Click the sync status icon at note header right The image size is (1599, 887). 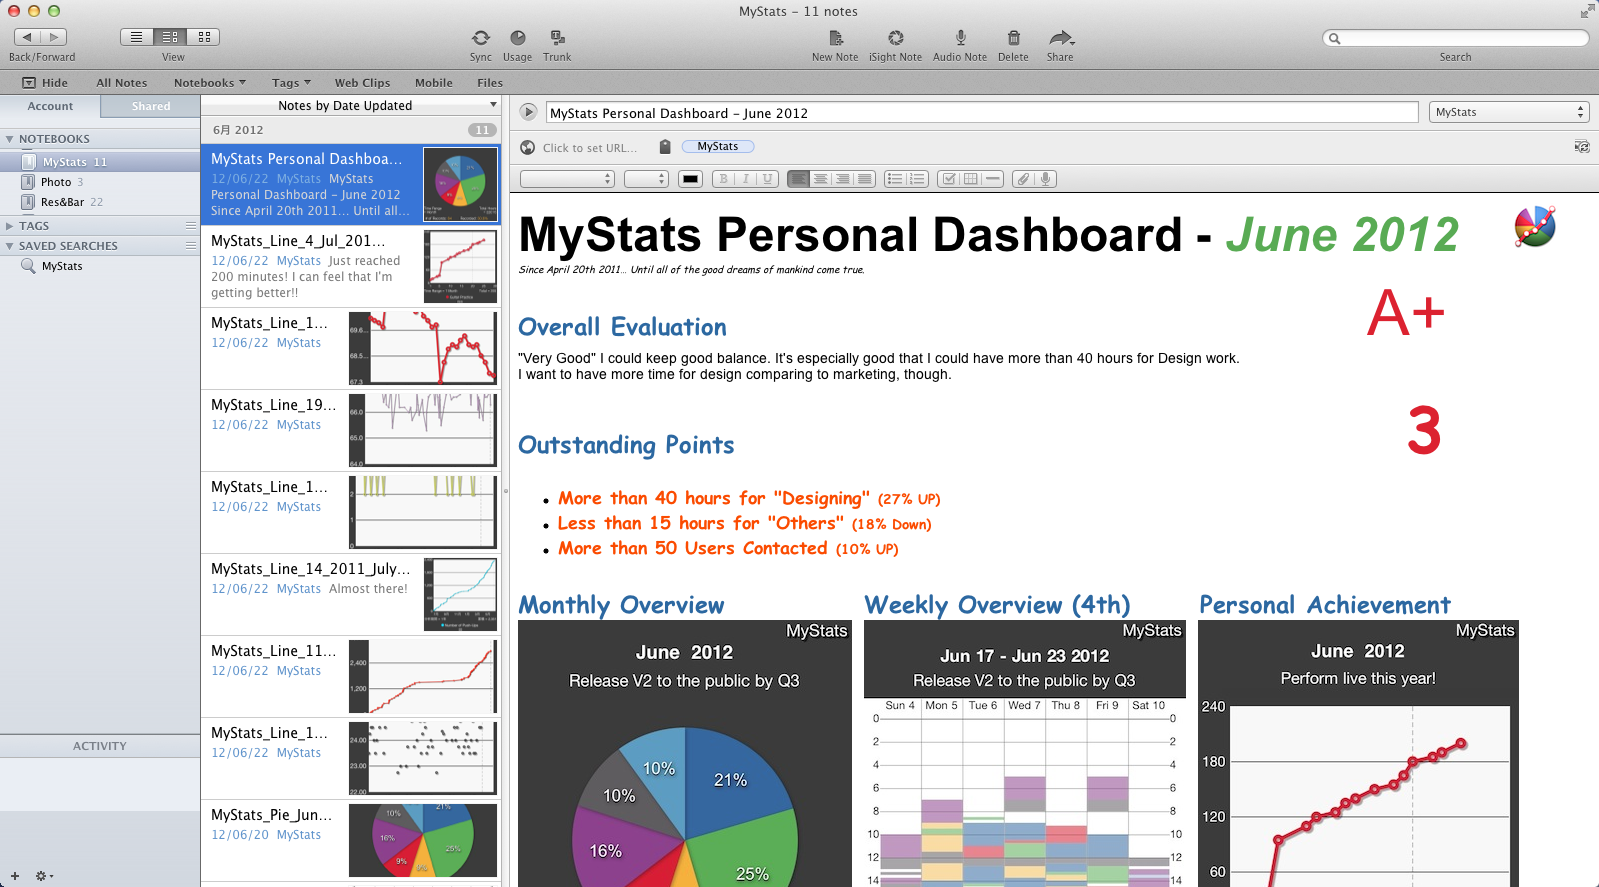pos(1582,147)
